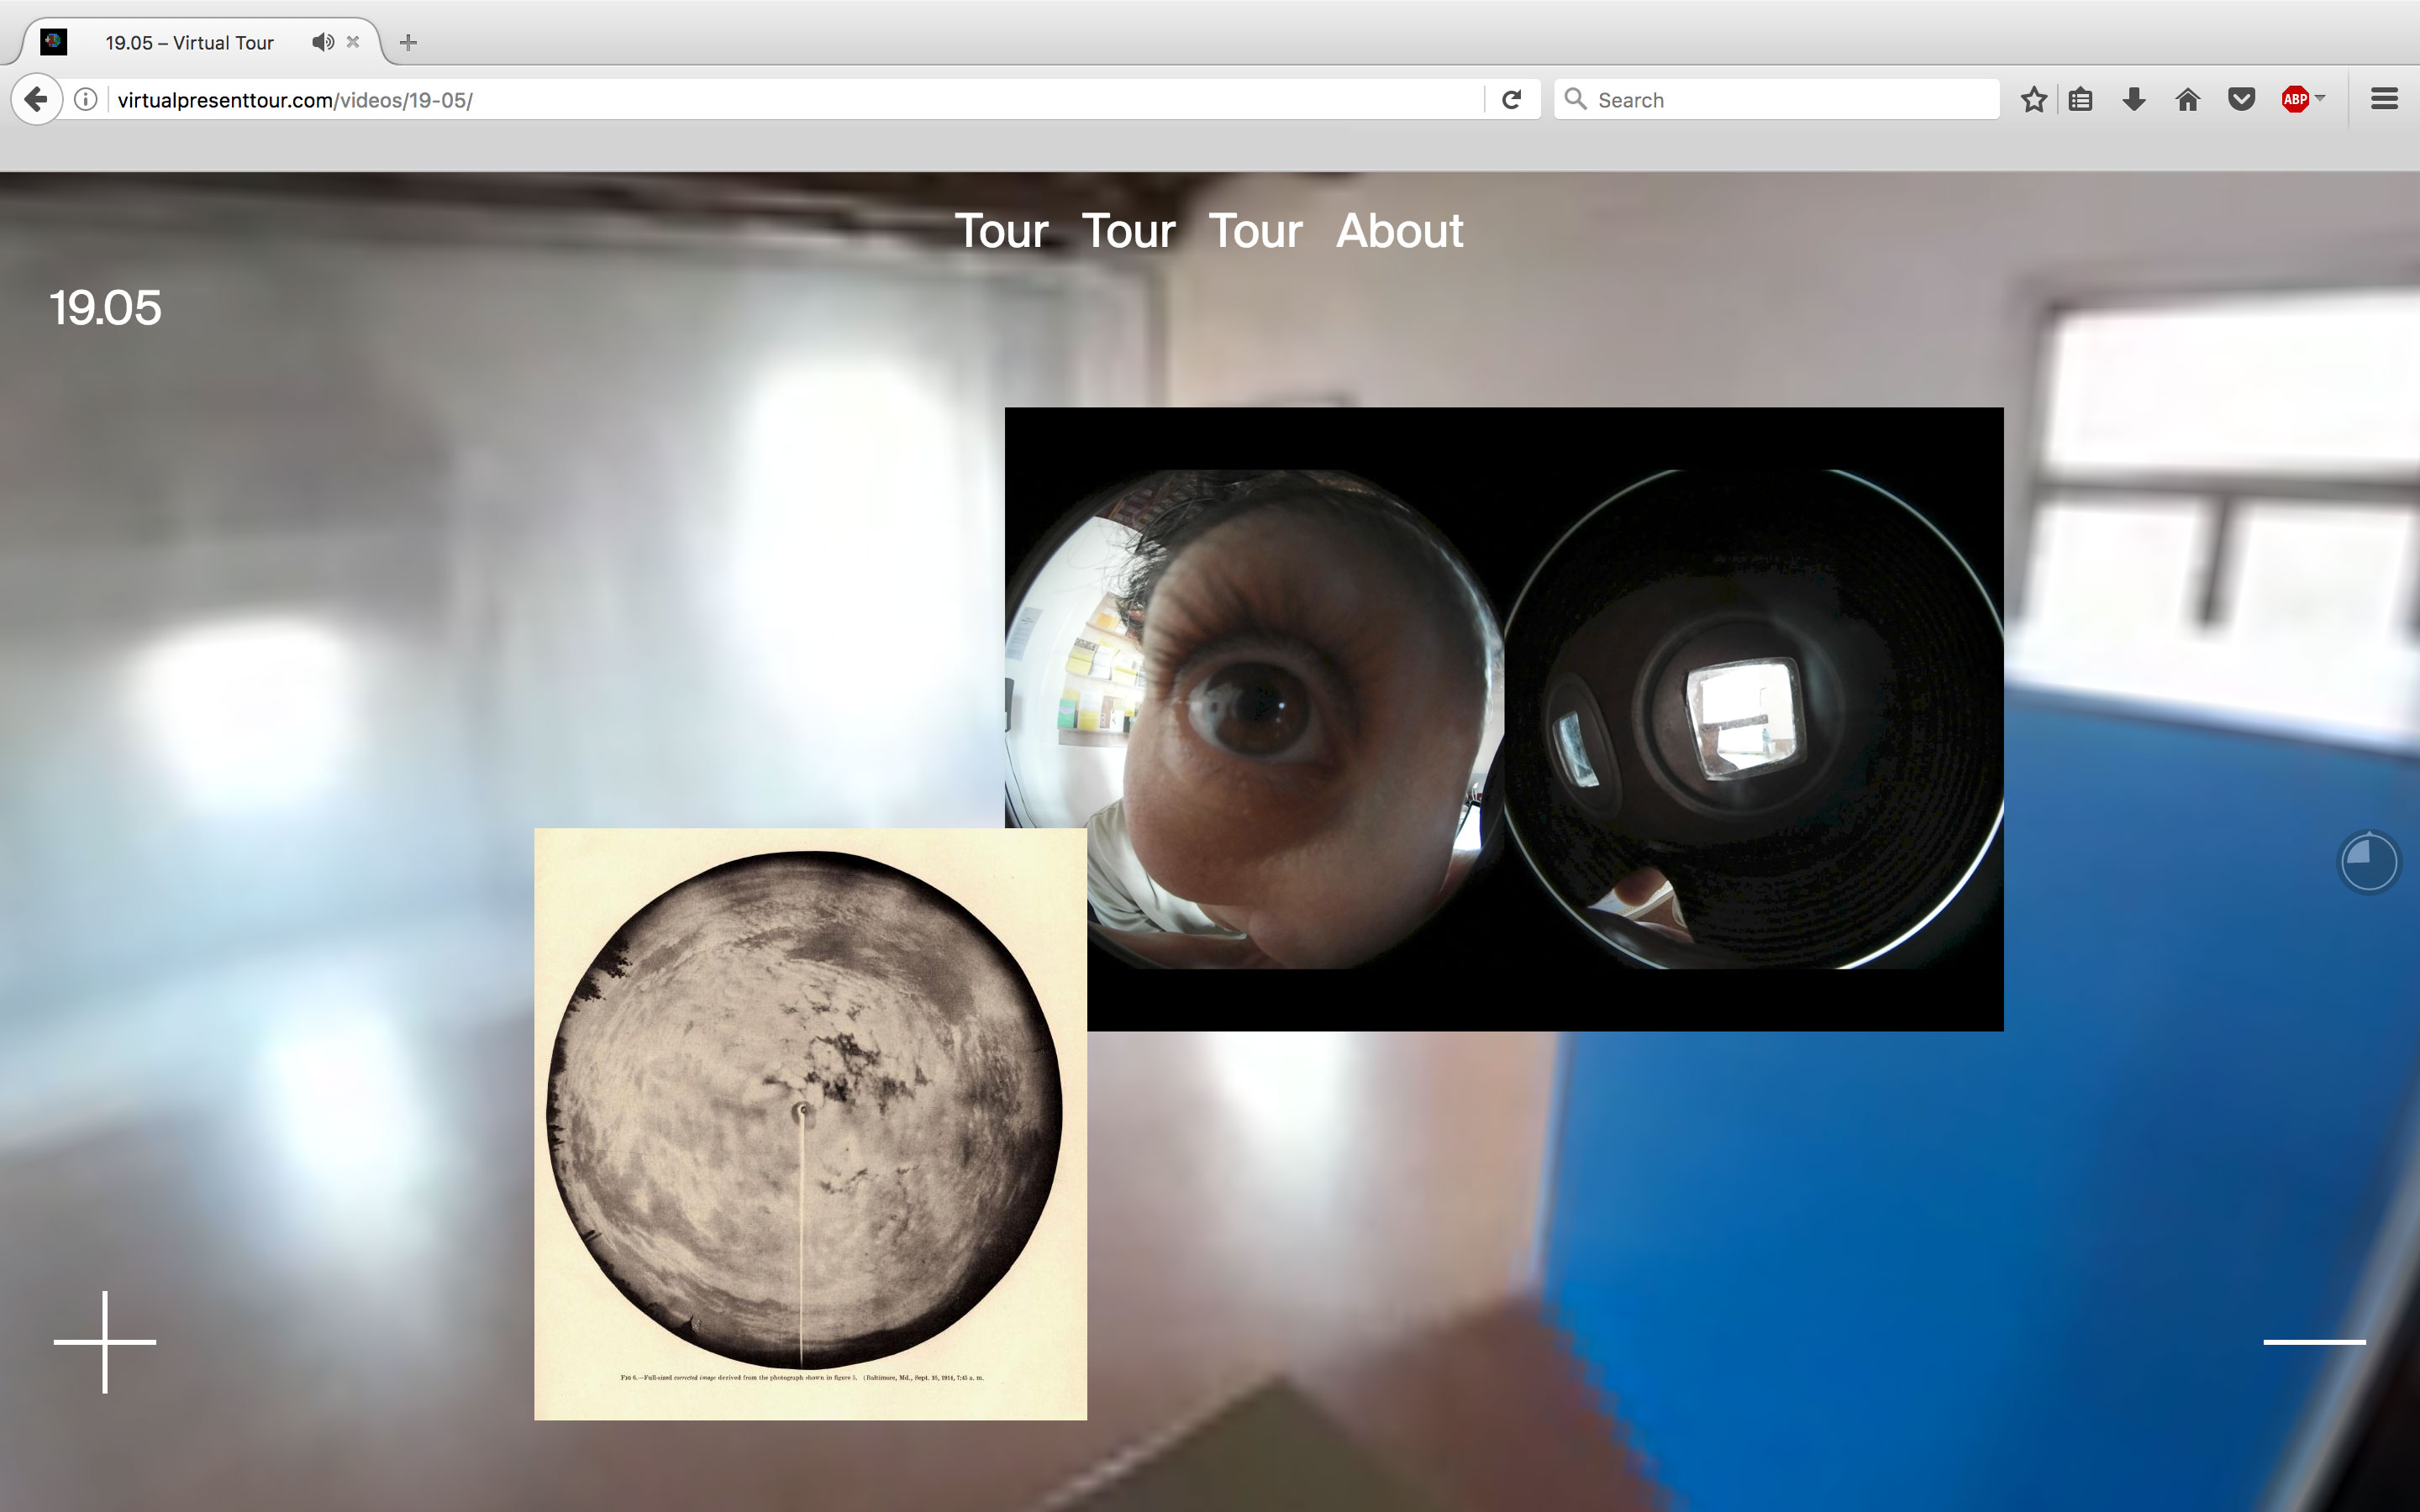Mute the tab audio speaker icon
Screen dimensions: 2420x1512
click(x=322, y=42)
